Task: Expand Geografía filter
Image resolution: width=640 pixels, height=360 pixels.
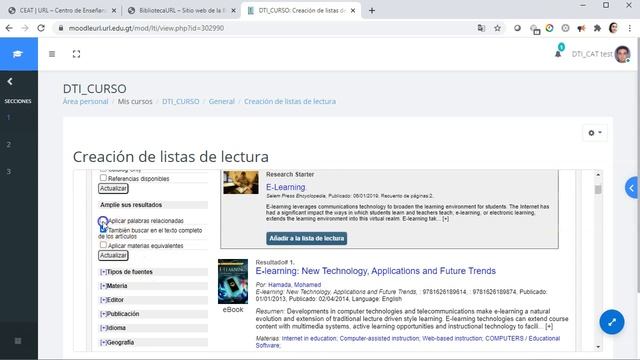Action: coord(117,342)
